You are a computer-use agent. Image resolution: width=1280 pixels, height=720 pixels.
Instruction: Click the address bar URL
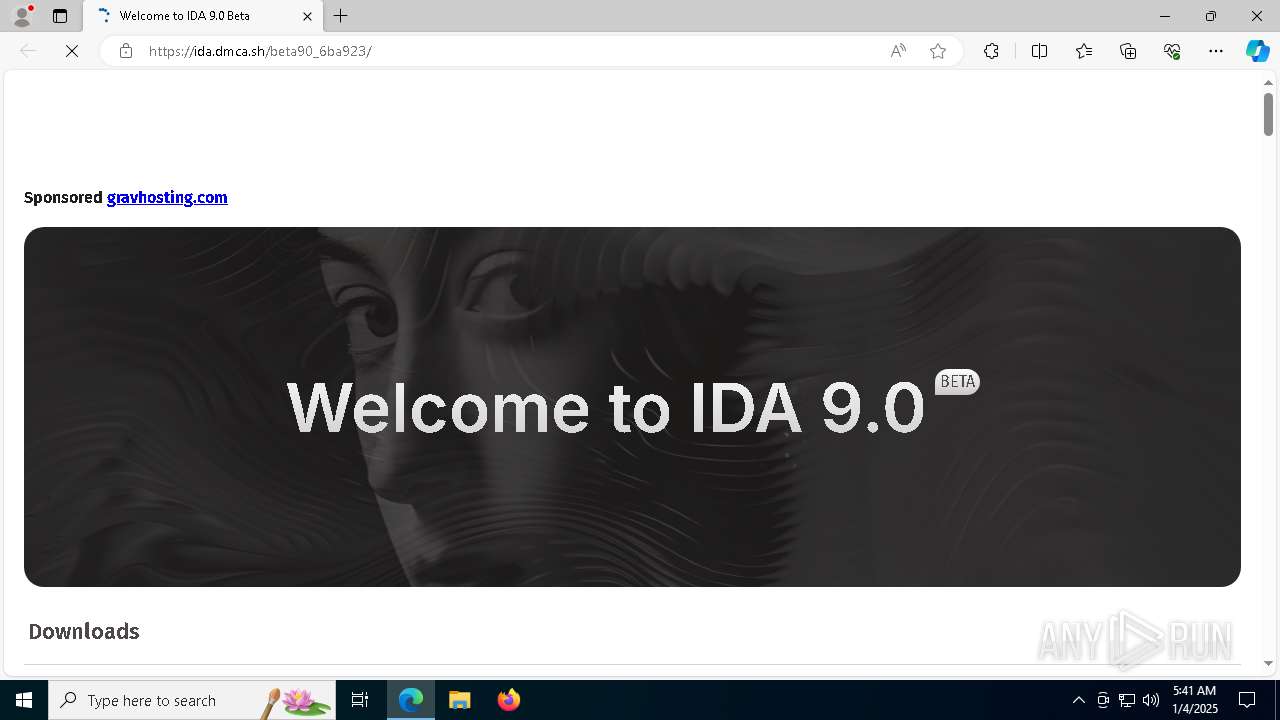click(x=260, y=51)
